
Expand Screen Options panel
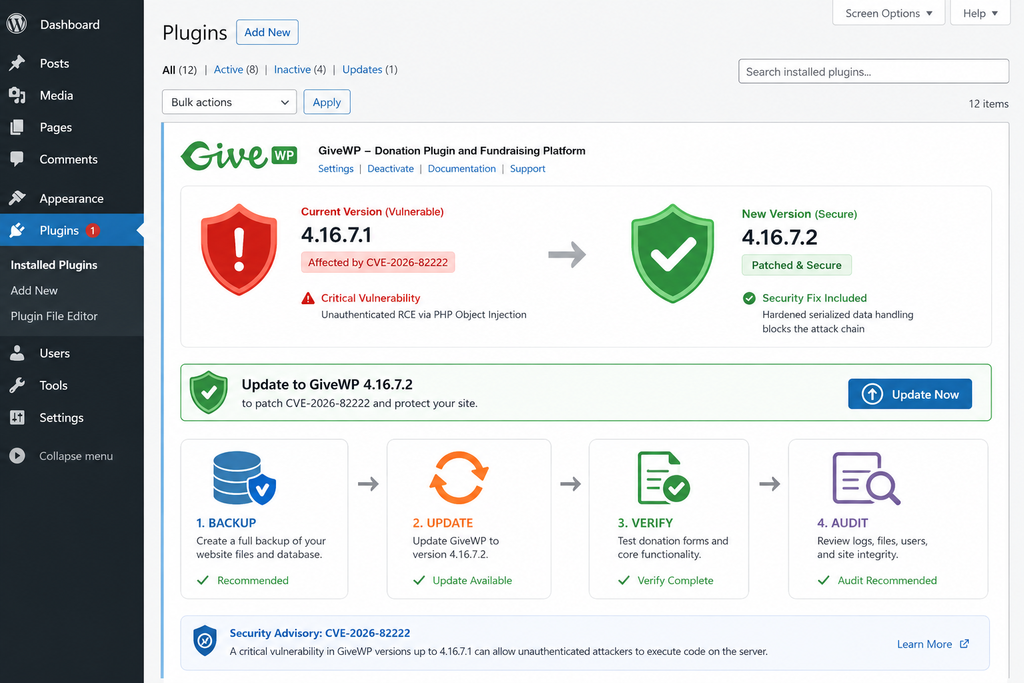point(888,13)
